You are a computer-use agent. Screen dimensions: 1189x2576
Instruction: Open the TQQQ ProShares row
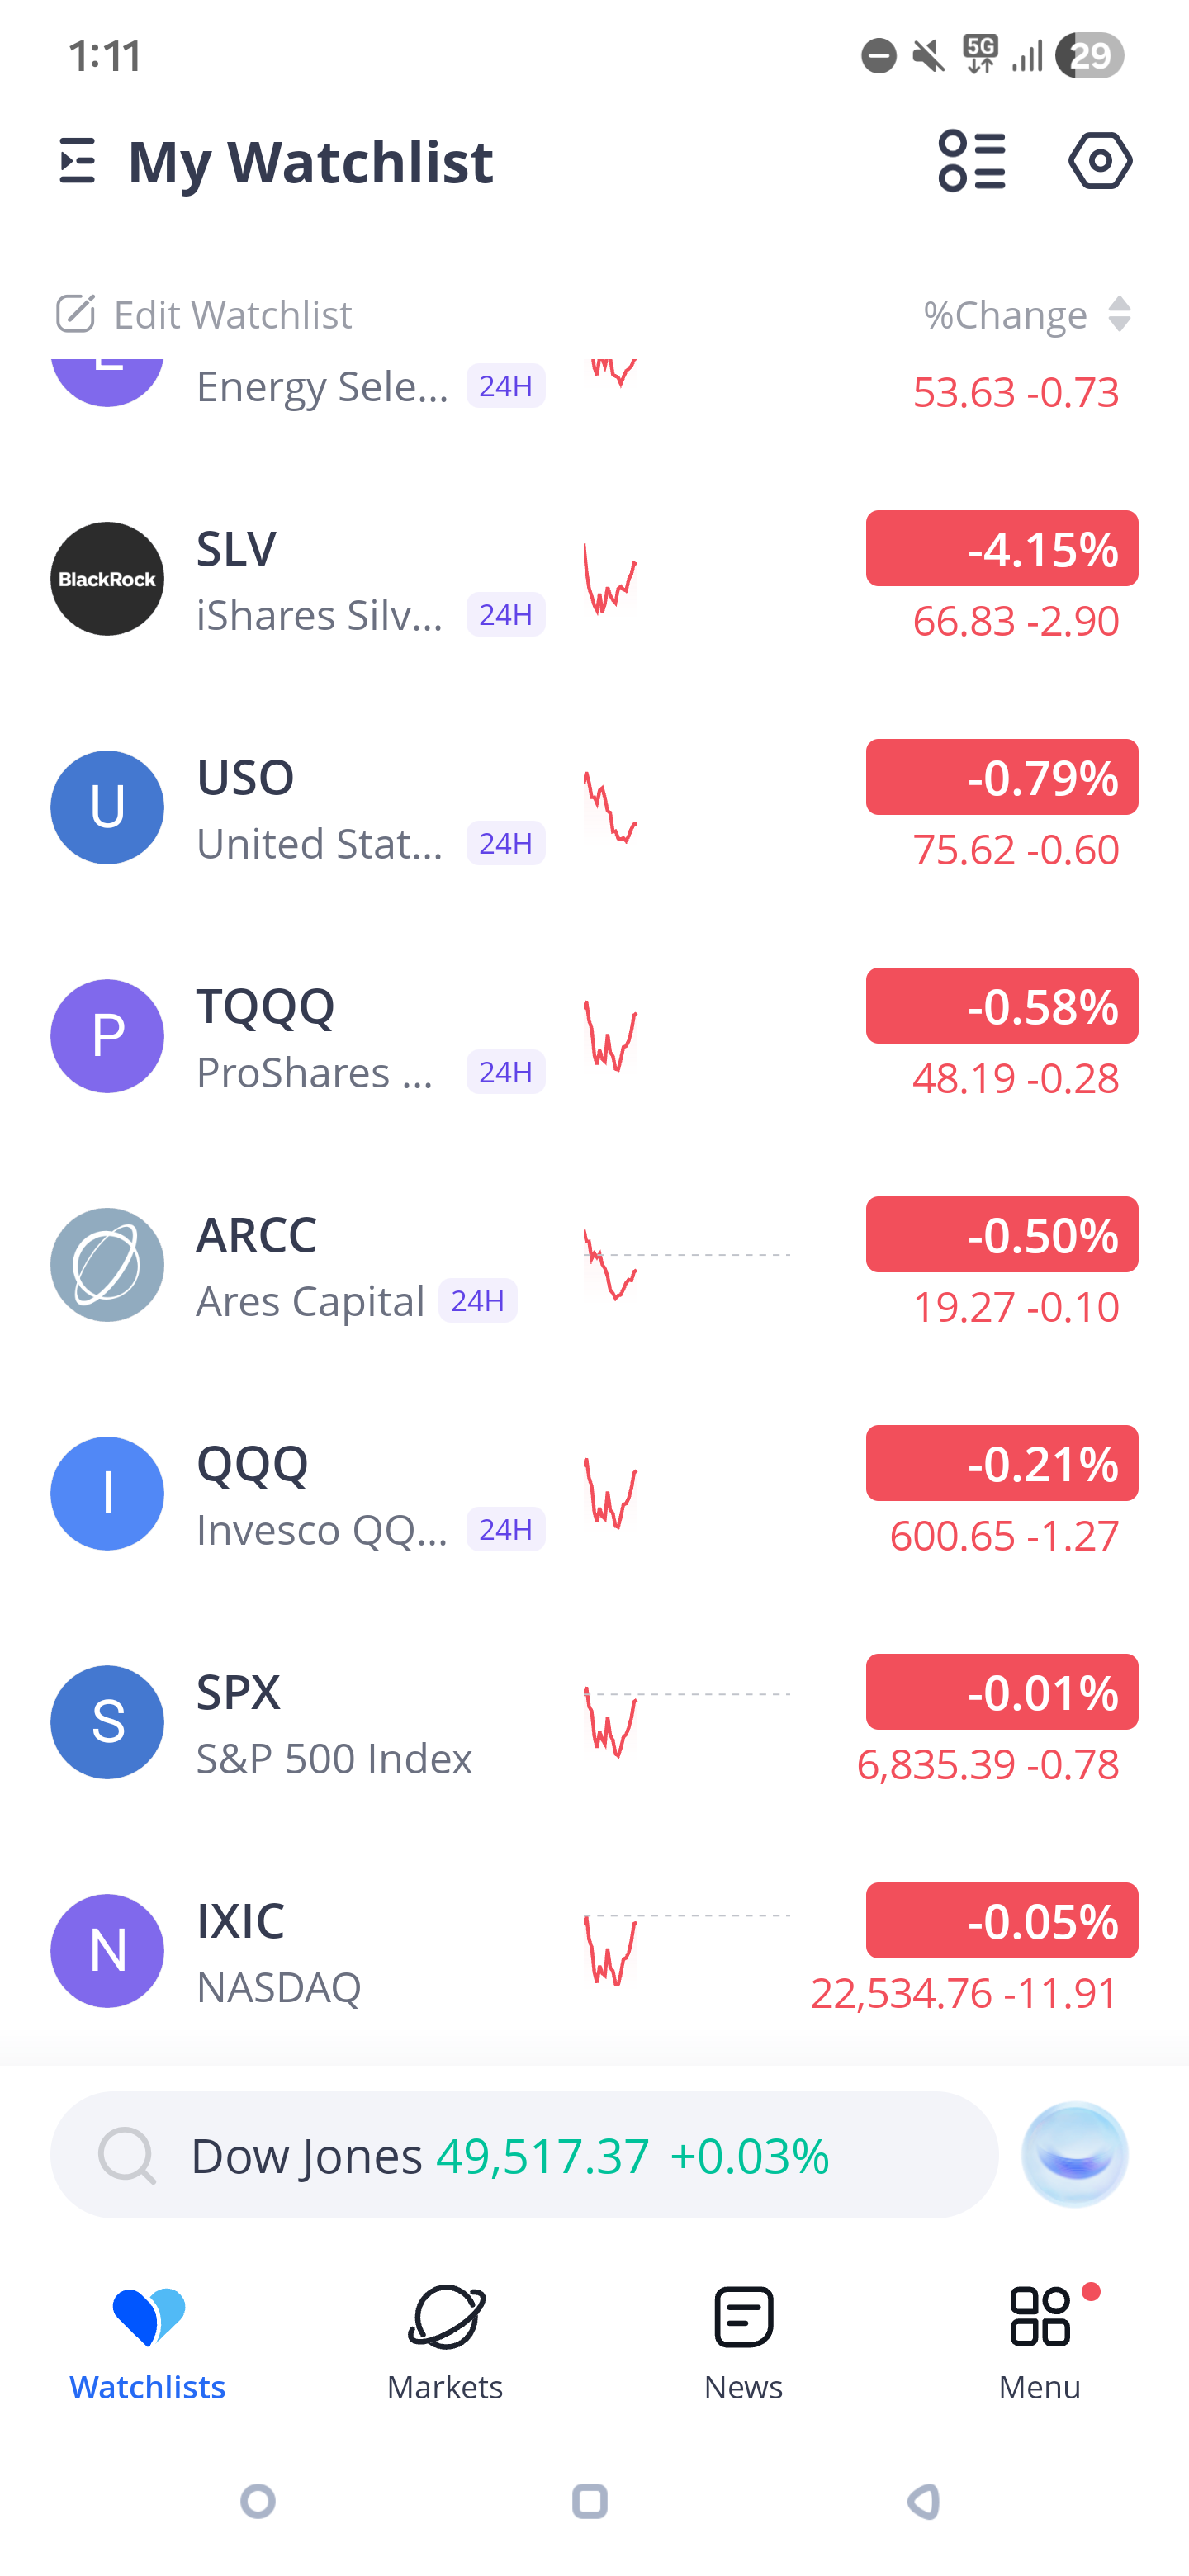(320, 1037)
